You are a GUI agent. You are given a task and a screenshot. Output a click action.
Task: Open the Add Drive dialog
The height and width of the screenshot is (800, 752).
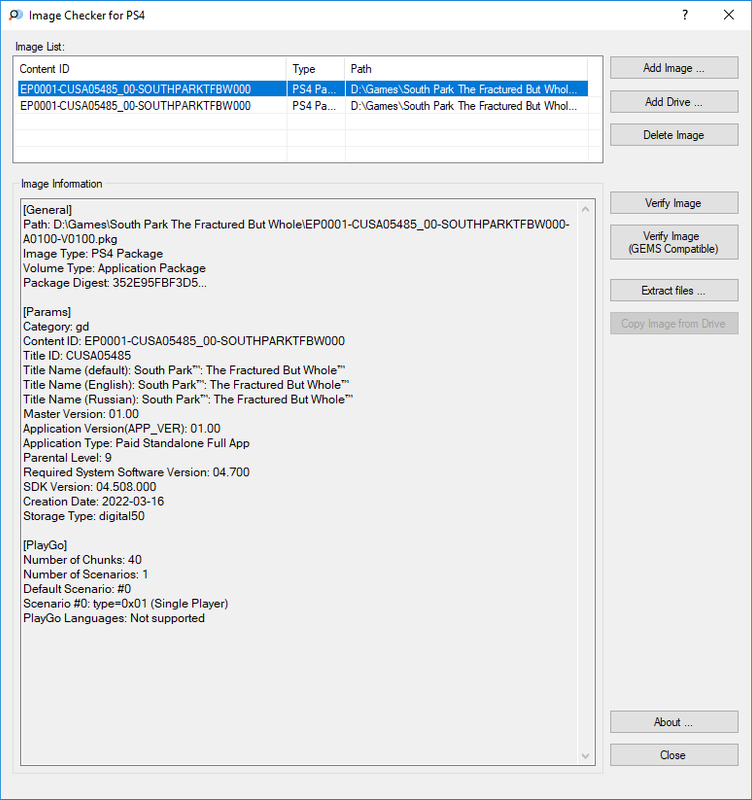point(674,102)
